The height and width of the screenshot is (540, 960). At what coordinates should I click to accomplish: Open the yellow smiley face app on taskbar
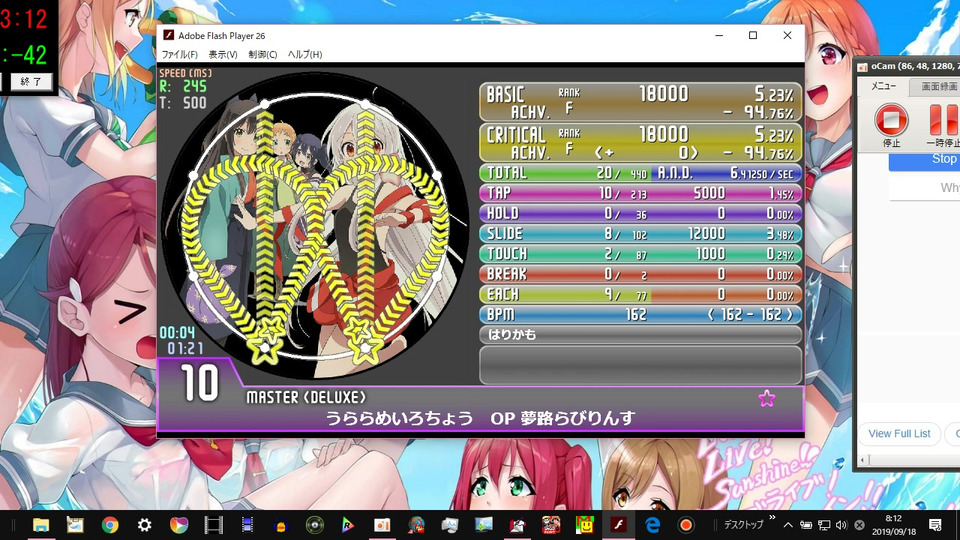585,525
